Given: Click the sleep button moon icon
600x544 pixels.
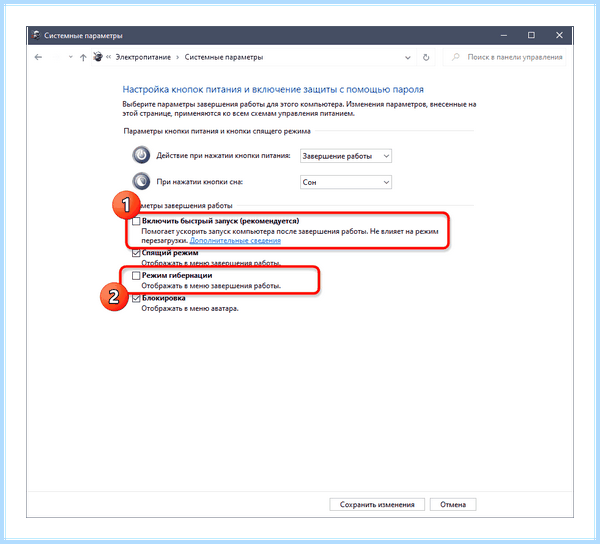Looking at the screenshot, I should tap(141, 181).
